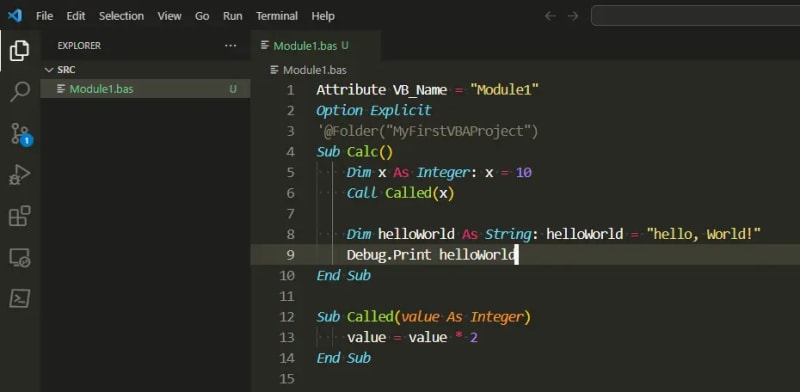Open the File menu
The height and width of the screenshot is (392, 800).
tap(44, 16)
